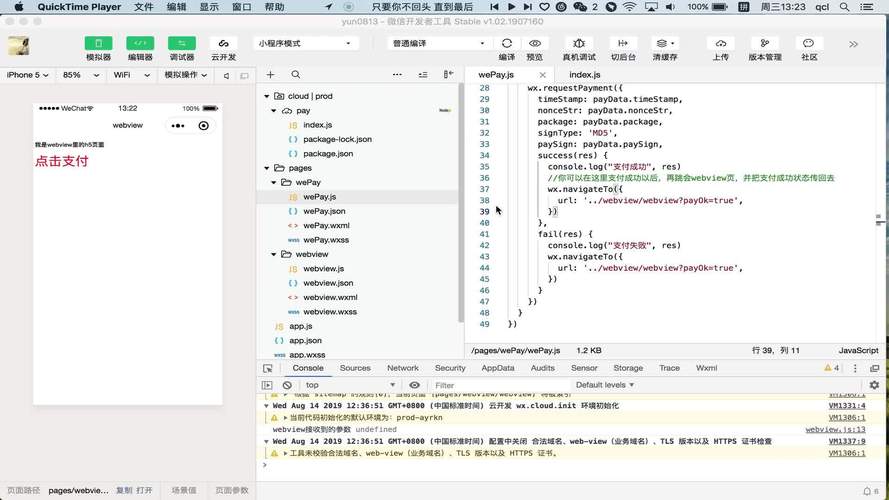The image size is (889, 500).
Task: Collapse the cloud | prod folder
Action: [x=266, y=96]
